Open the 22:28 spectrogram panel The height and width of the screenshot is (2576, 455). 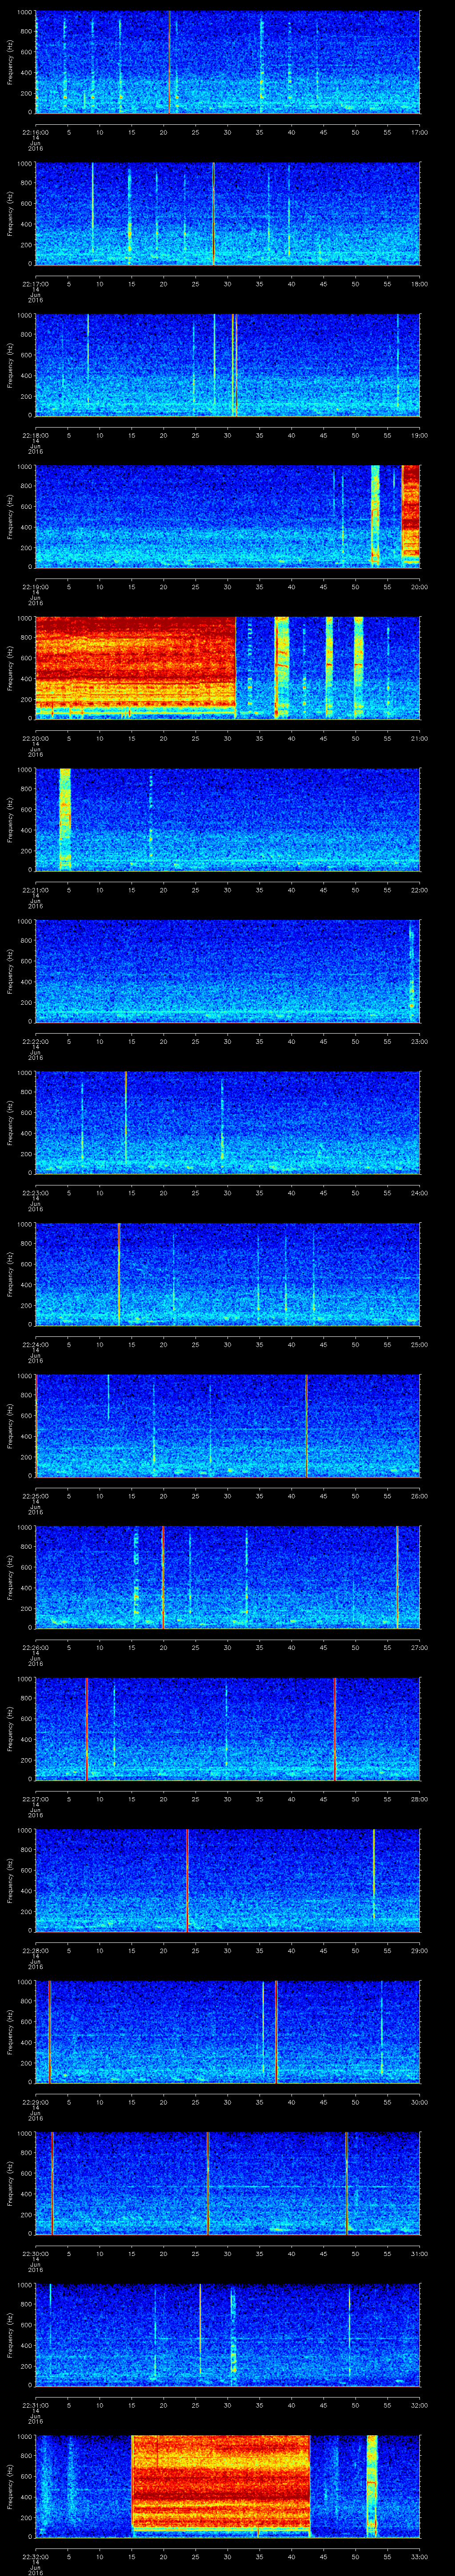[x=227, y=1879]
